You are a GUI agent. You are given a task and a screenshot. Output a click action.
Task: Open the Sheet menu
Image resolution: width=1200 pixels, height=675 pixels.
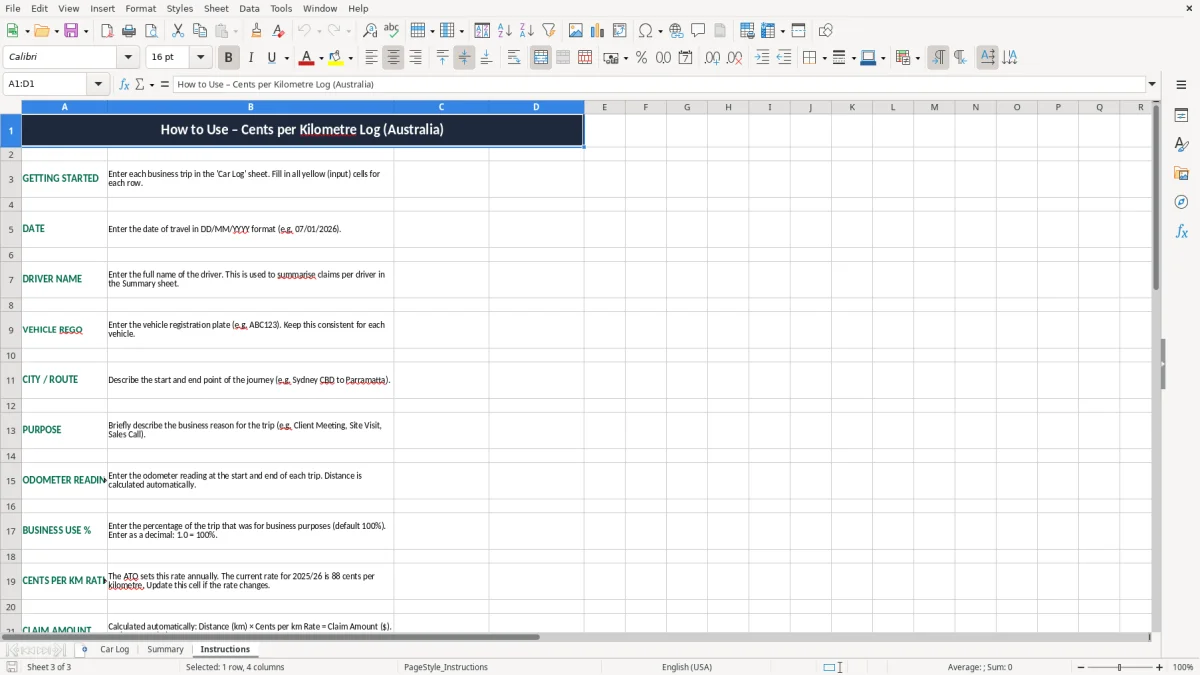(216, 8)
